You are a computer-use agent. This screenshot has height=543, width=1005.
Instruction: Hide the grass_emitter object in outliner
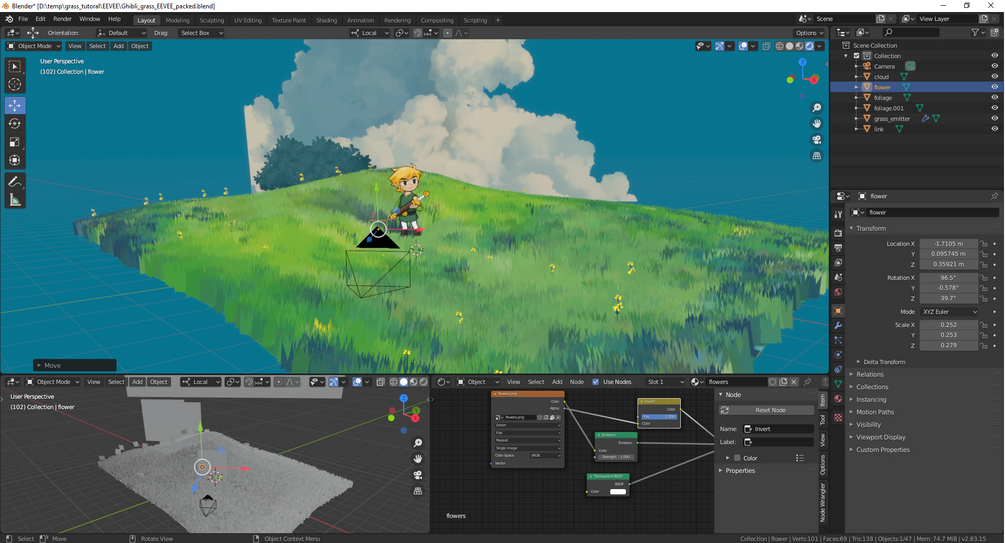(995, 119)
